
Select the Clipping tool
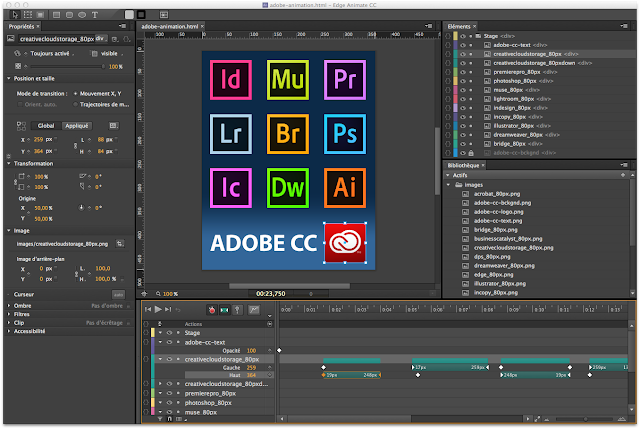point(40,15)
